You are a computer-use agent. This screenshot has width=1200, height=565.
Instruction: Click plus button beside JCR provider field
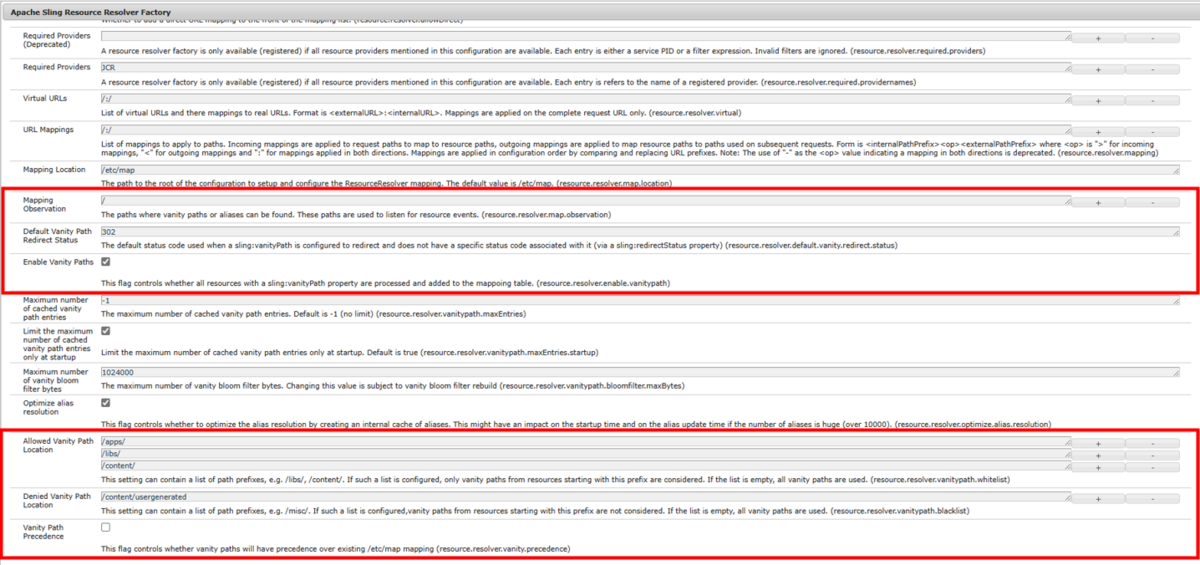(1098, 70)
